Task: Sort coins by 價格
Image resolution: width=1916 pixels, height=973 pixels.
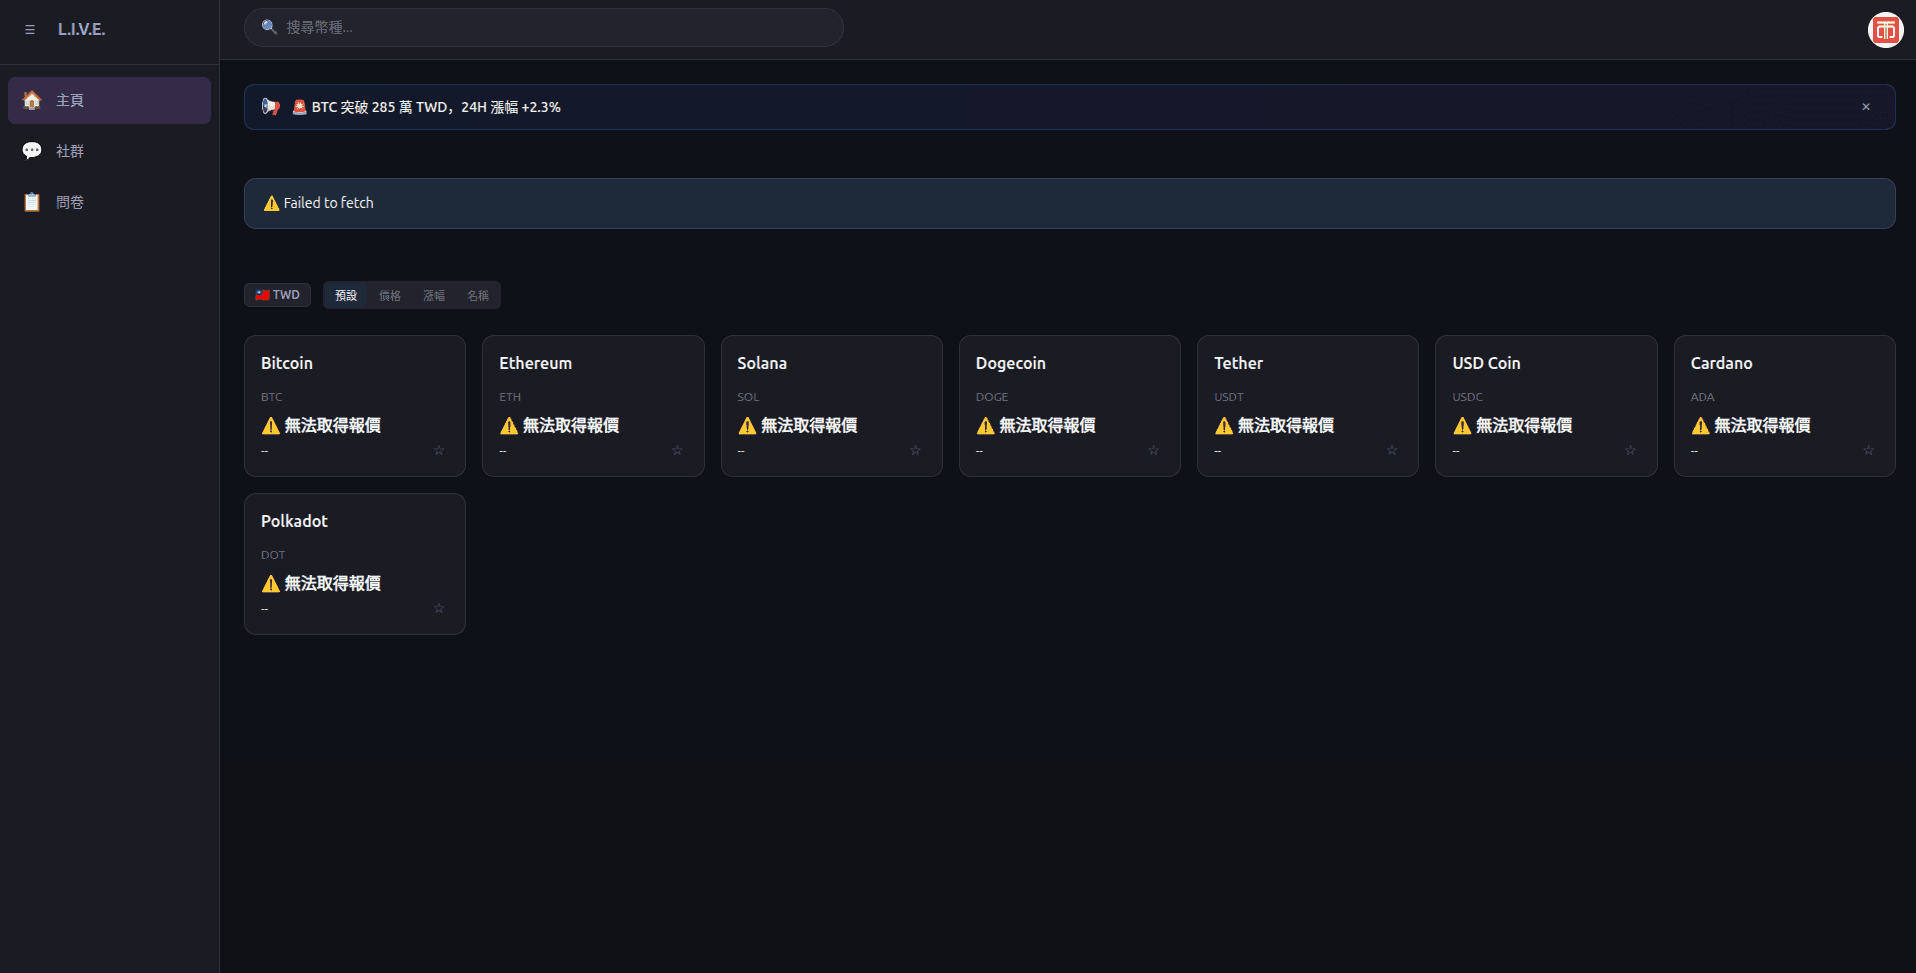Action: pos(390,295)
